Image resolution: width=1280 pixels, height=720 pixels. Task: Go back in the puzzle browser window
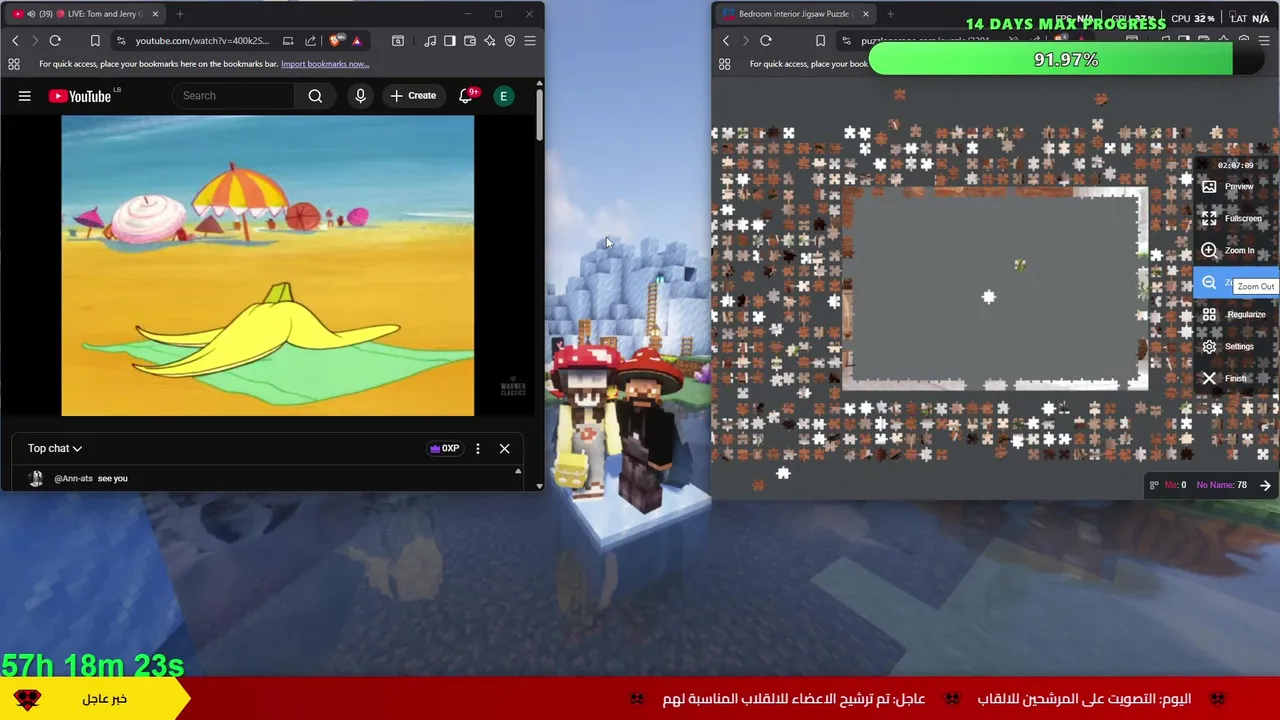tap(726, 41)
